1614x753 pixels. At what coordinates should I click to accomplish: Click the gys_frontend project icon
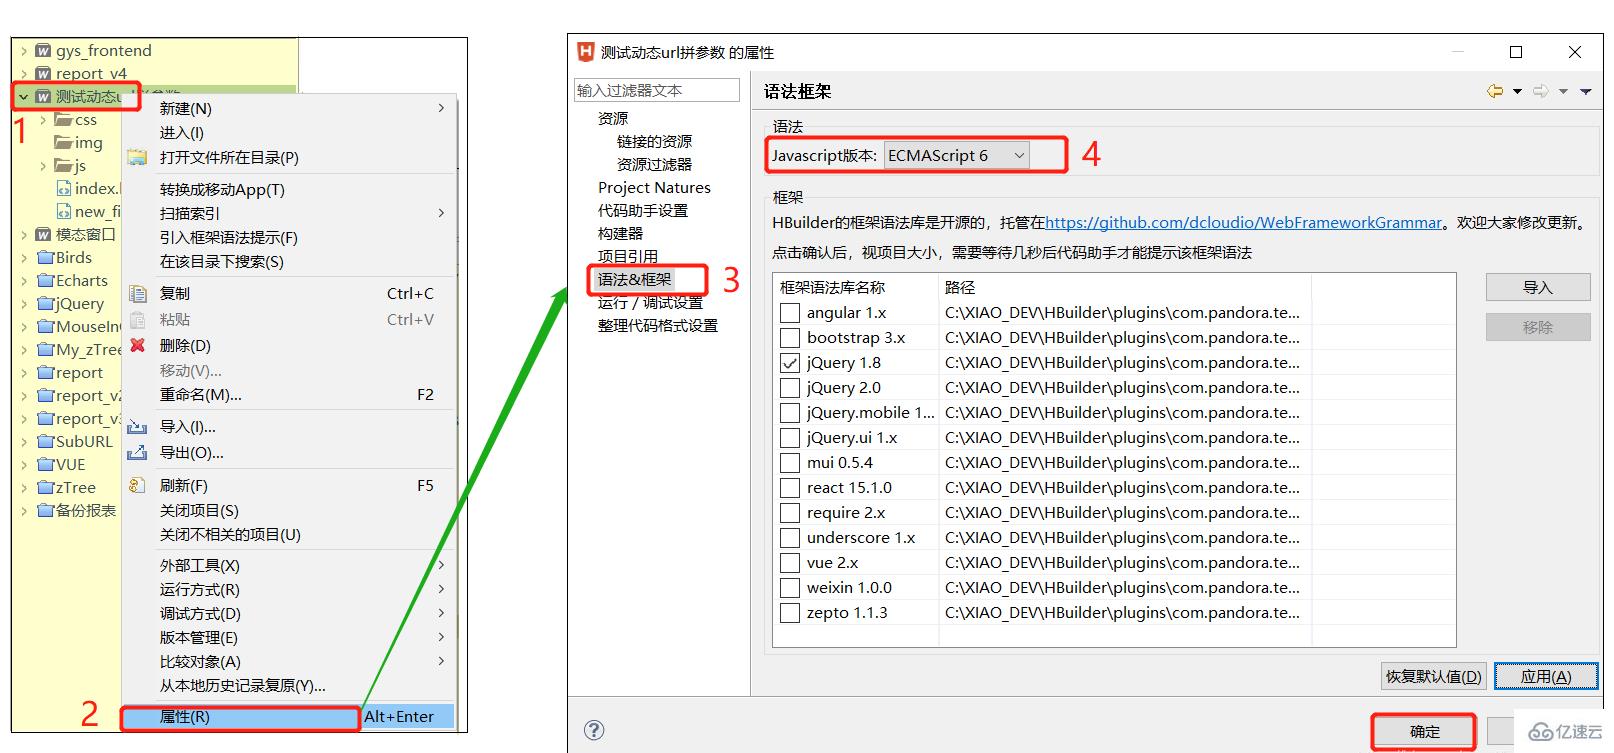coord(43,51)
